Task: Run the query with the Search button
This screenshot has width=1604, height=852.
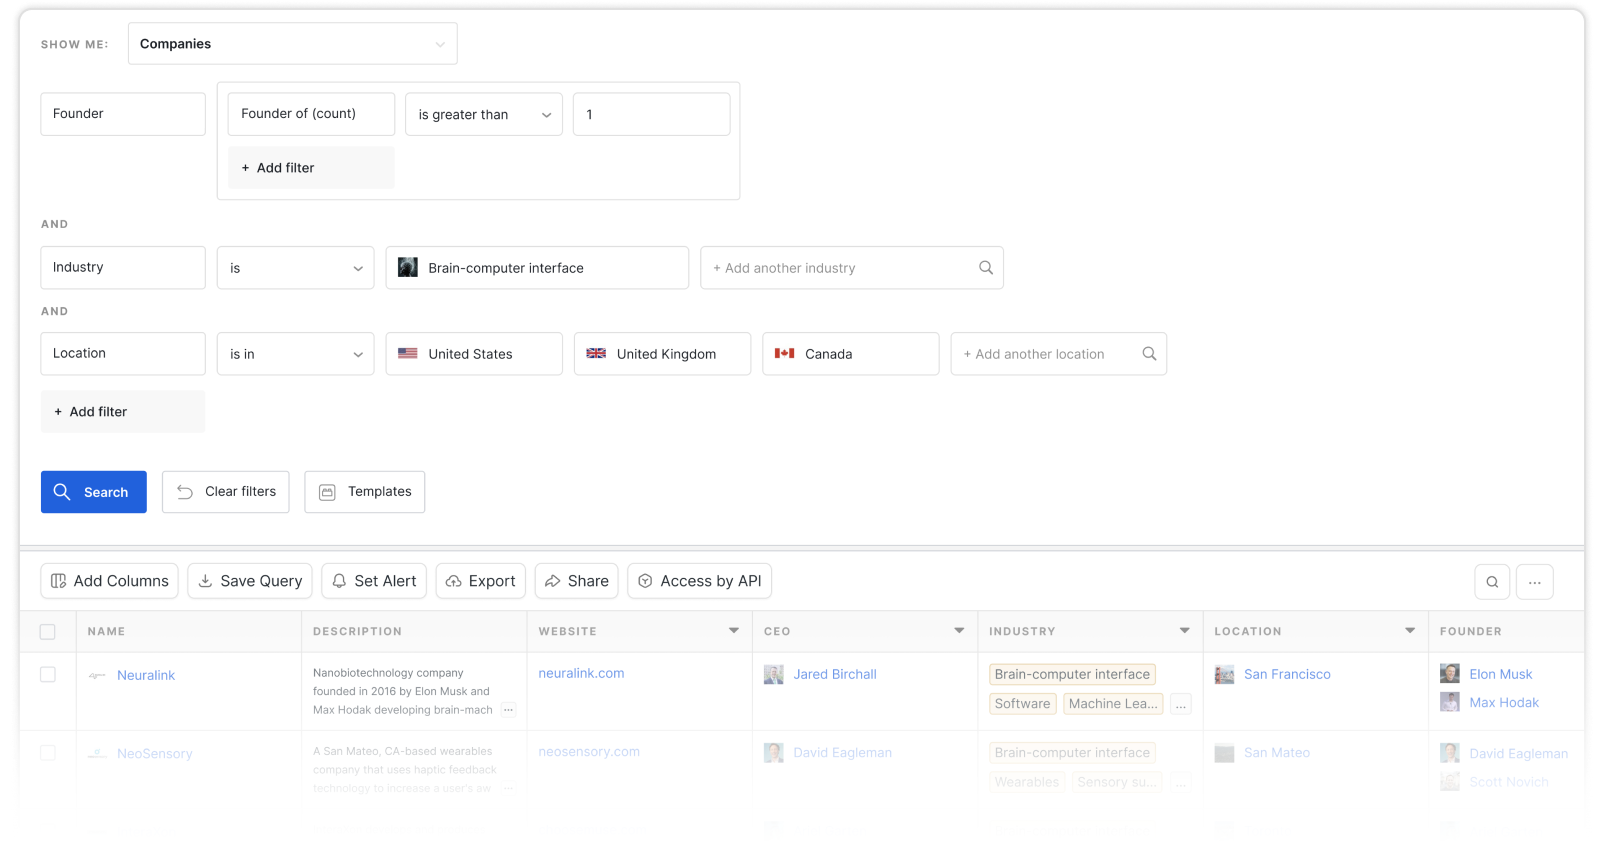Action: pyautogui.click(x=94, y=492)
